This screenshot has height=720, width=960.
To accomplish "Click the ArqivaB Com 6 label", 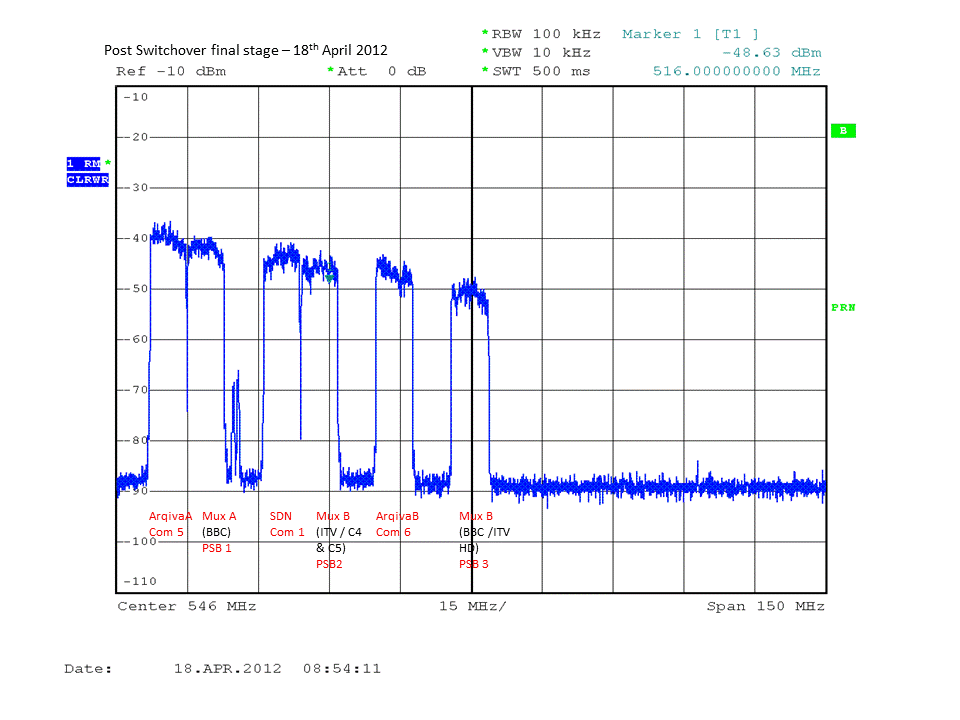I will tap(396, 524).
